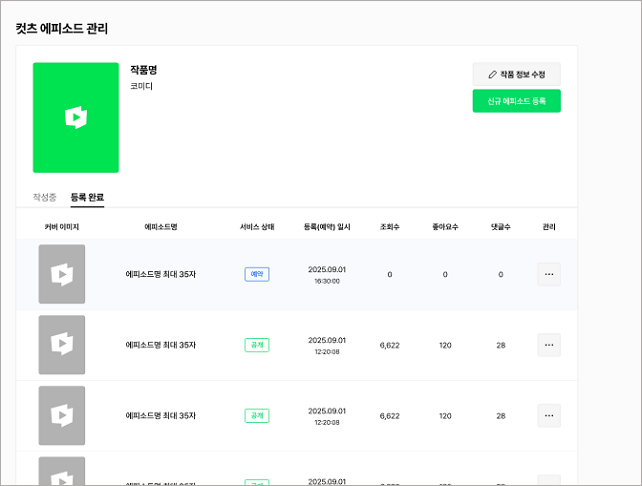Viewport: 642px width, 486px height.
Task: Click the 좋아요수 column header
Action: tap(445, 227)
